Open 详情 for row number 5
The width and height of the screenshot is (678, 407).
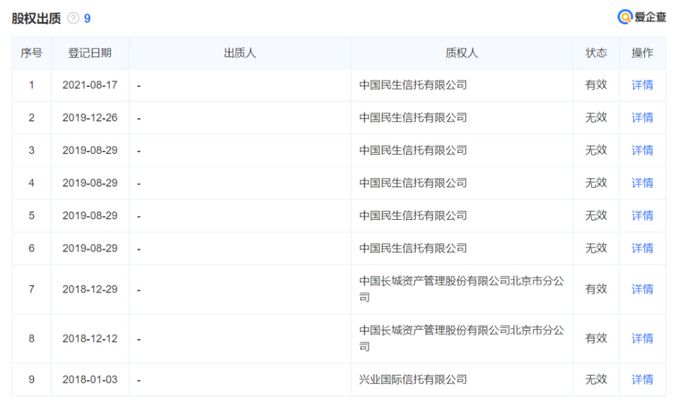[x=642, y=215]
